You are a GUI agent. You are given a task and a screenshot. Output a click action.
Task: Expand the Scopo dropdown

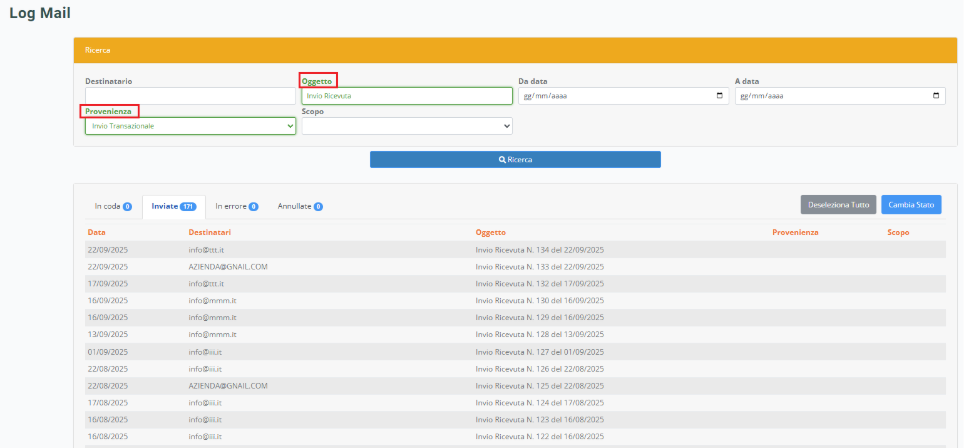406,126
